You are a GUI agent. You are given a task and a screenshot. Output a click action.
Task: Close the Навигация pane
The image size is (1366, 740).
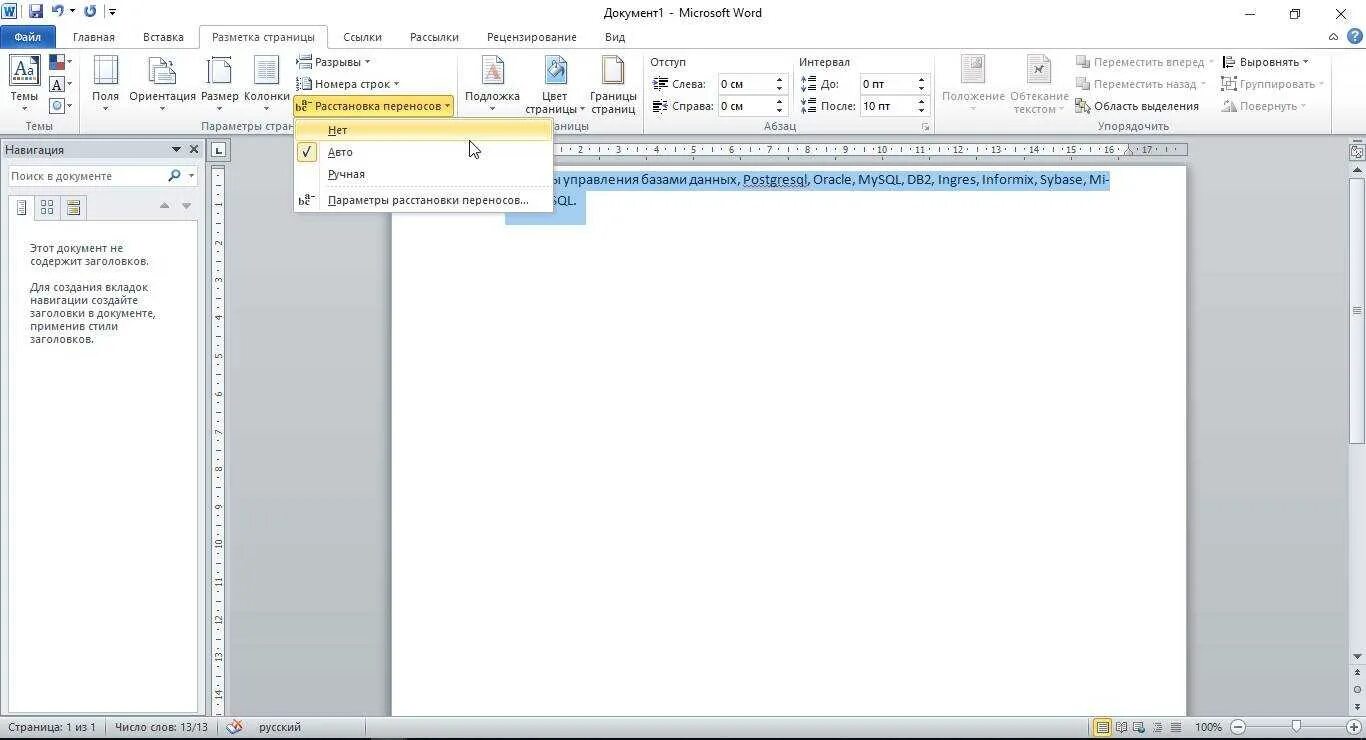coord(193,150)
